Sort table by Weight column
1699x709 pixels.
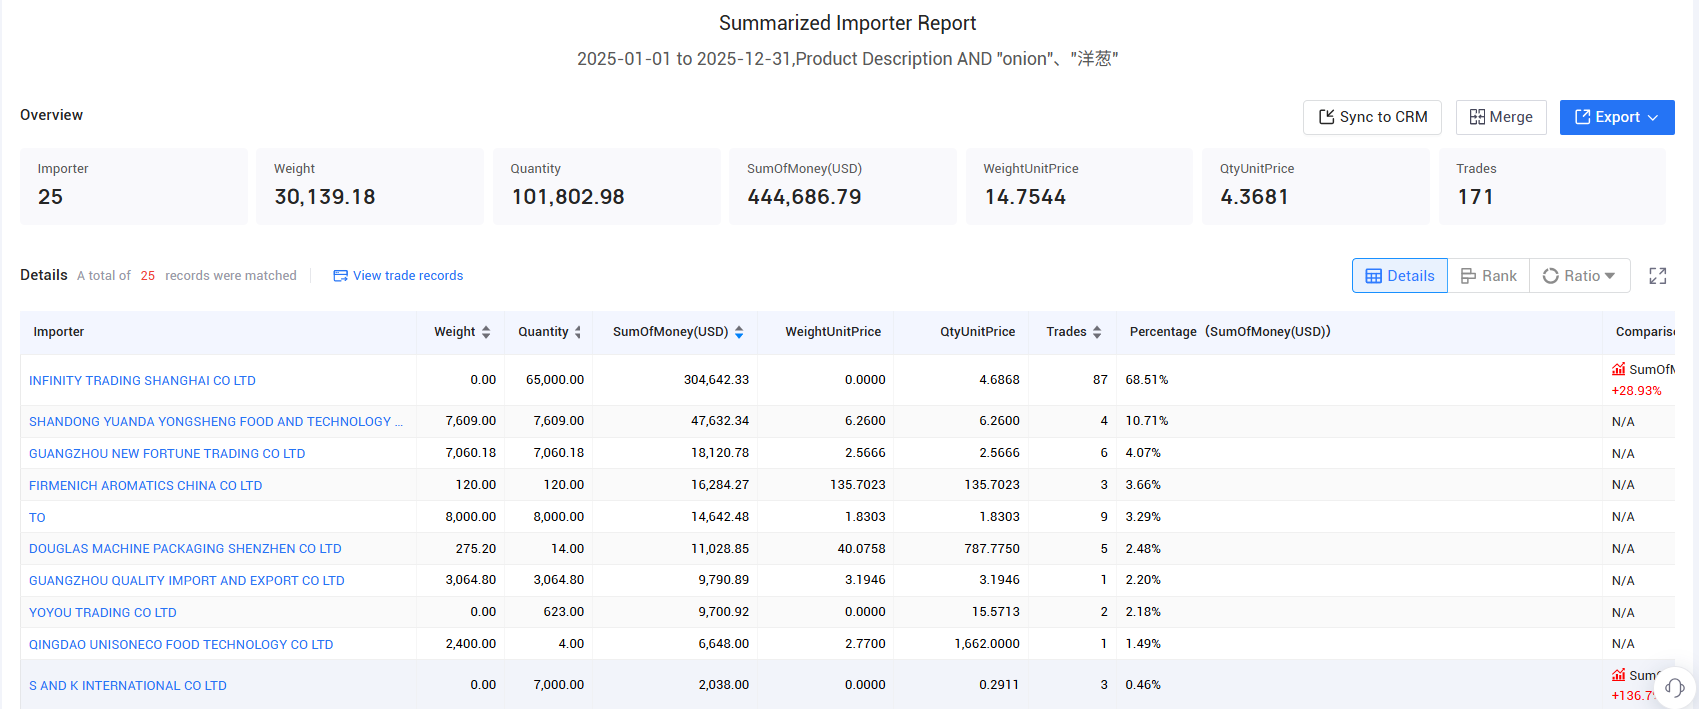tap(486, 332)
